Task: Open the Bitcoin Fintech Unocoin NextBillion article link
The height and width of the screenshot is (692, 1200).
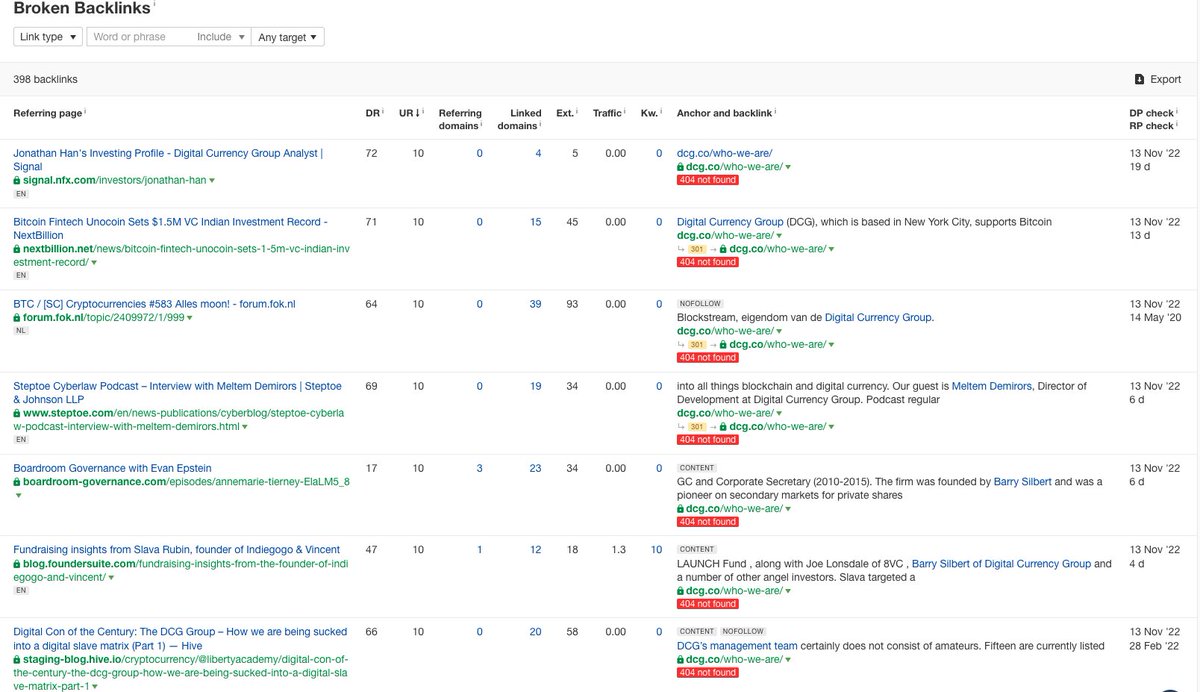Action: coord(170,228)
